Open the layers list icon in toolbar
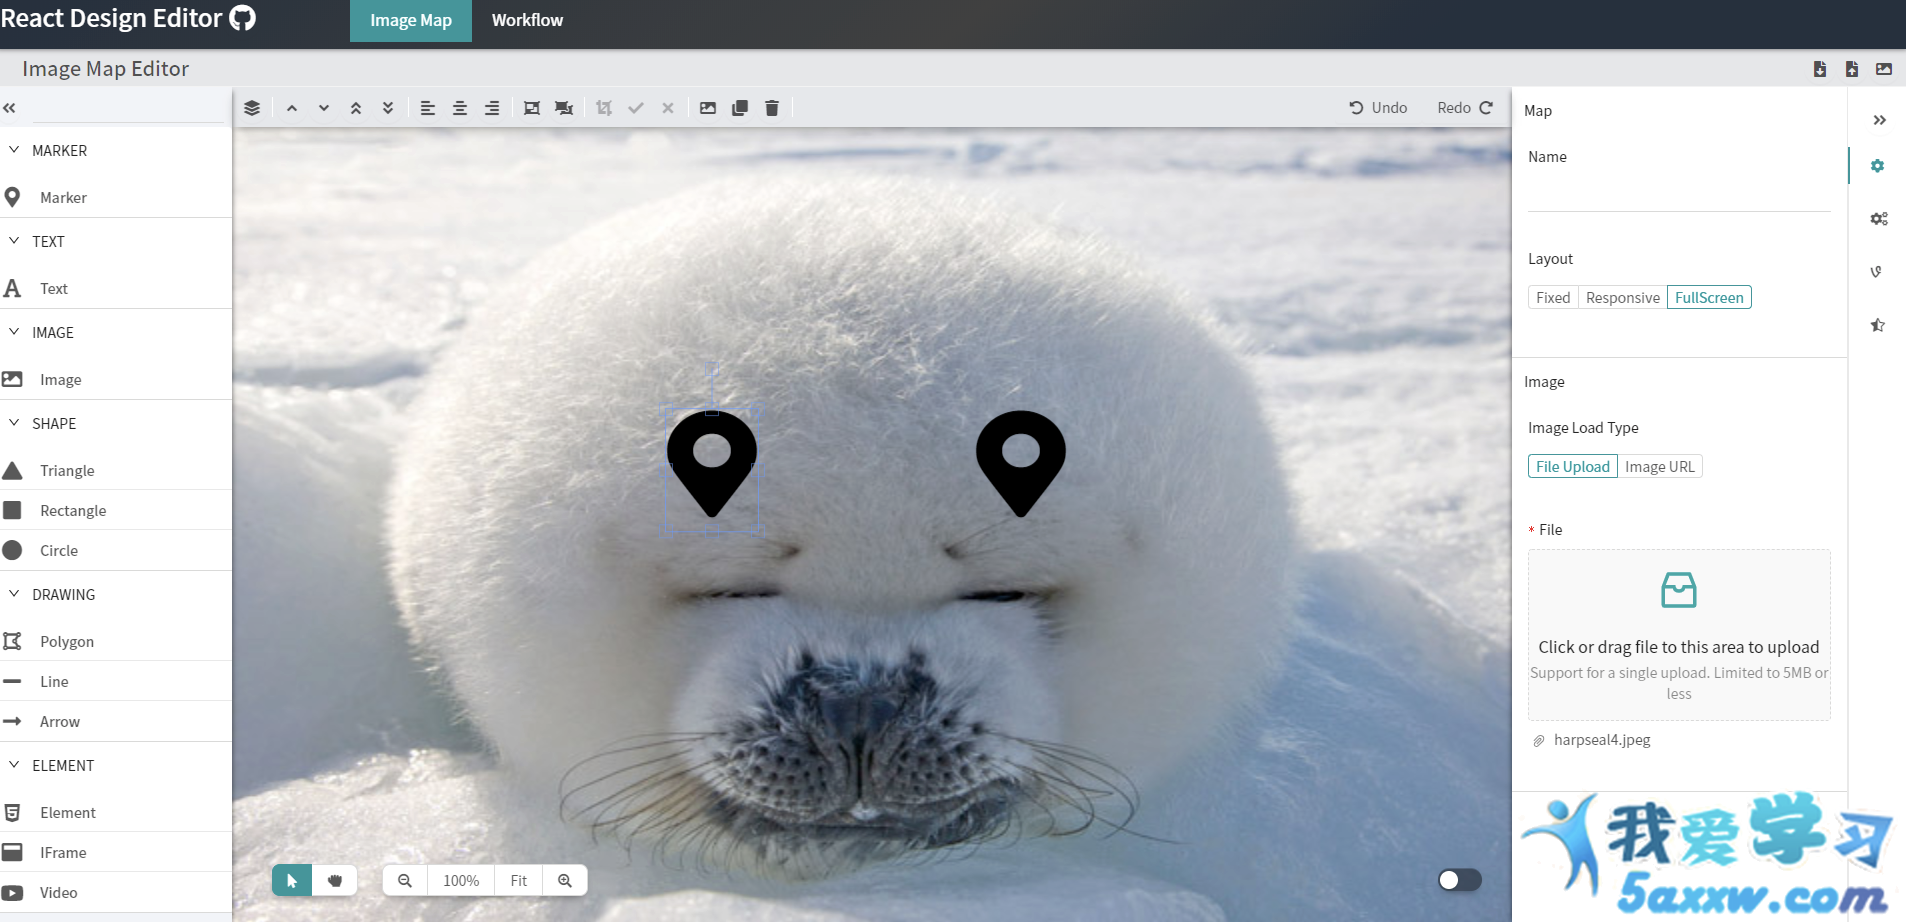The image size is (1906, 922). (252, 108)
